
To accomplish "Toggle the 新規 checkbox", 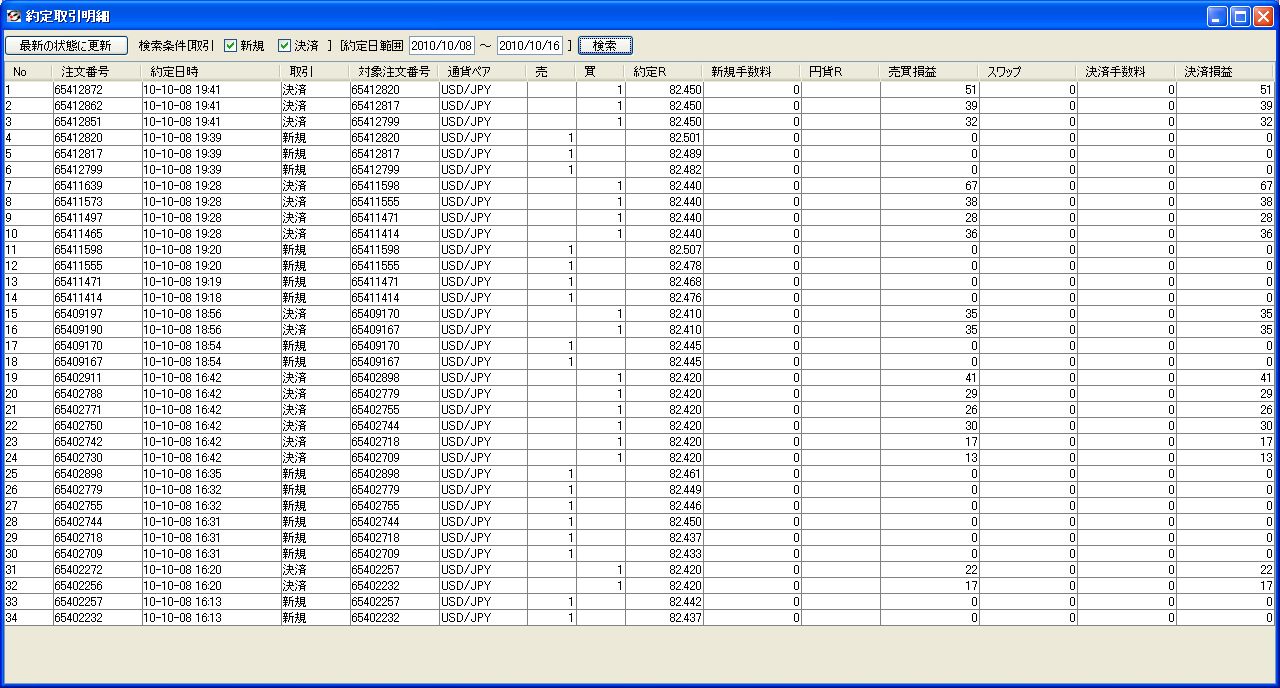I will coord(230,45).
